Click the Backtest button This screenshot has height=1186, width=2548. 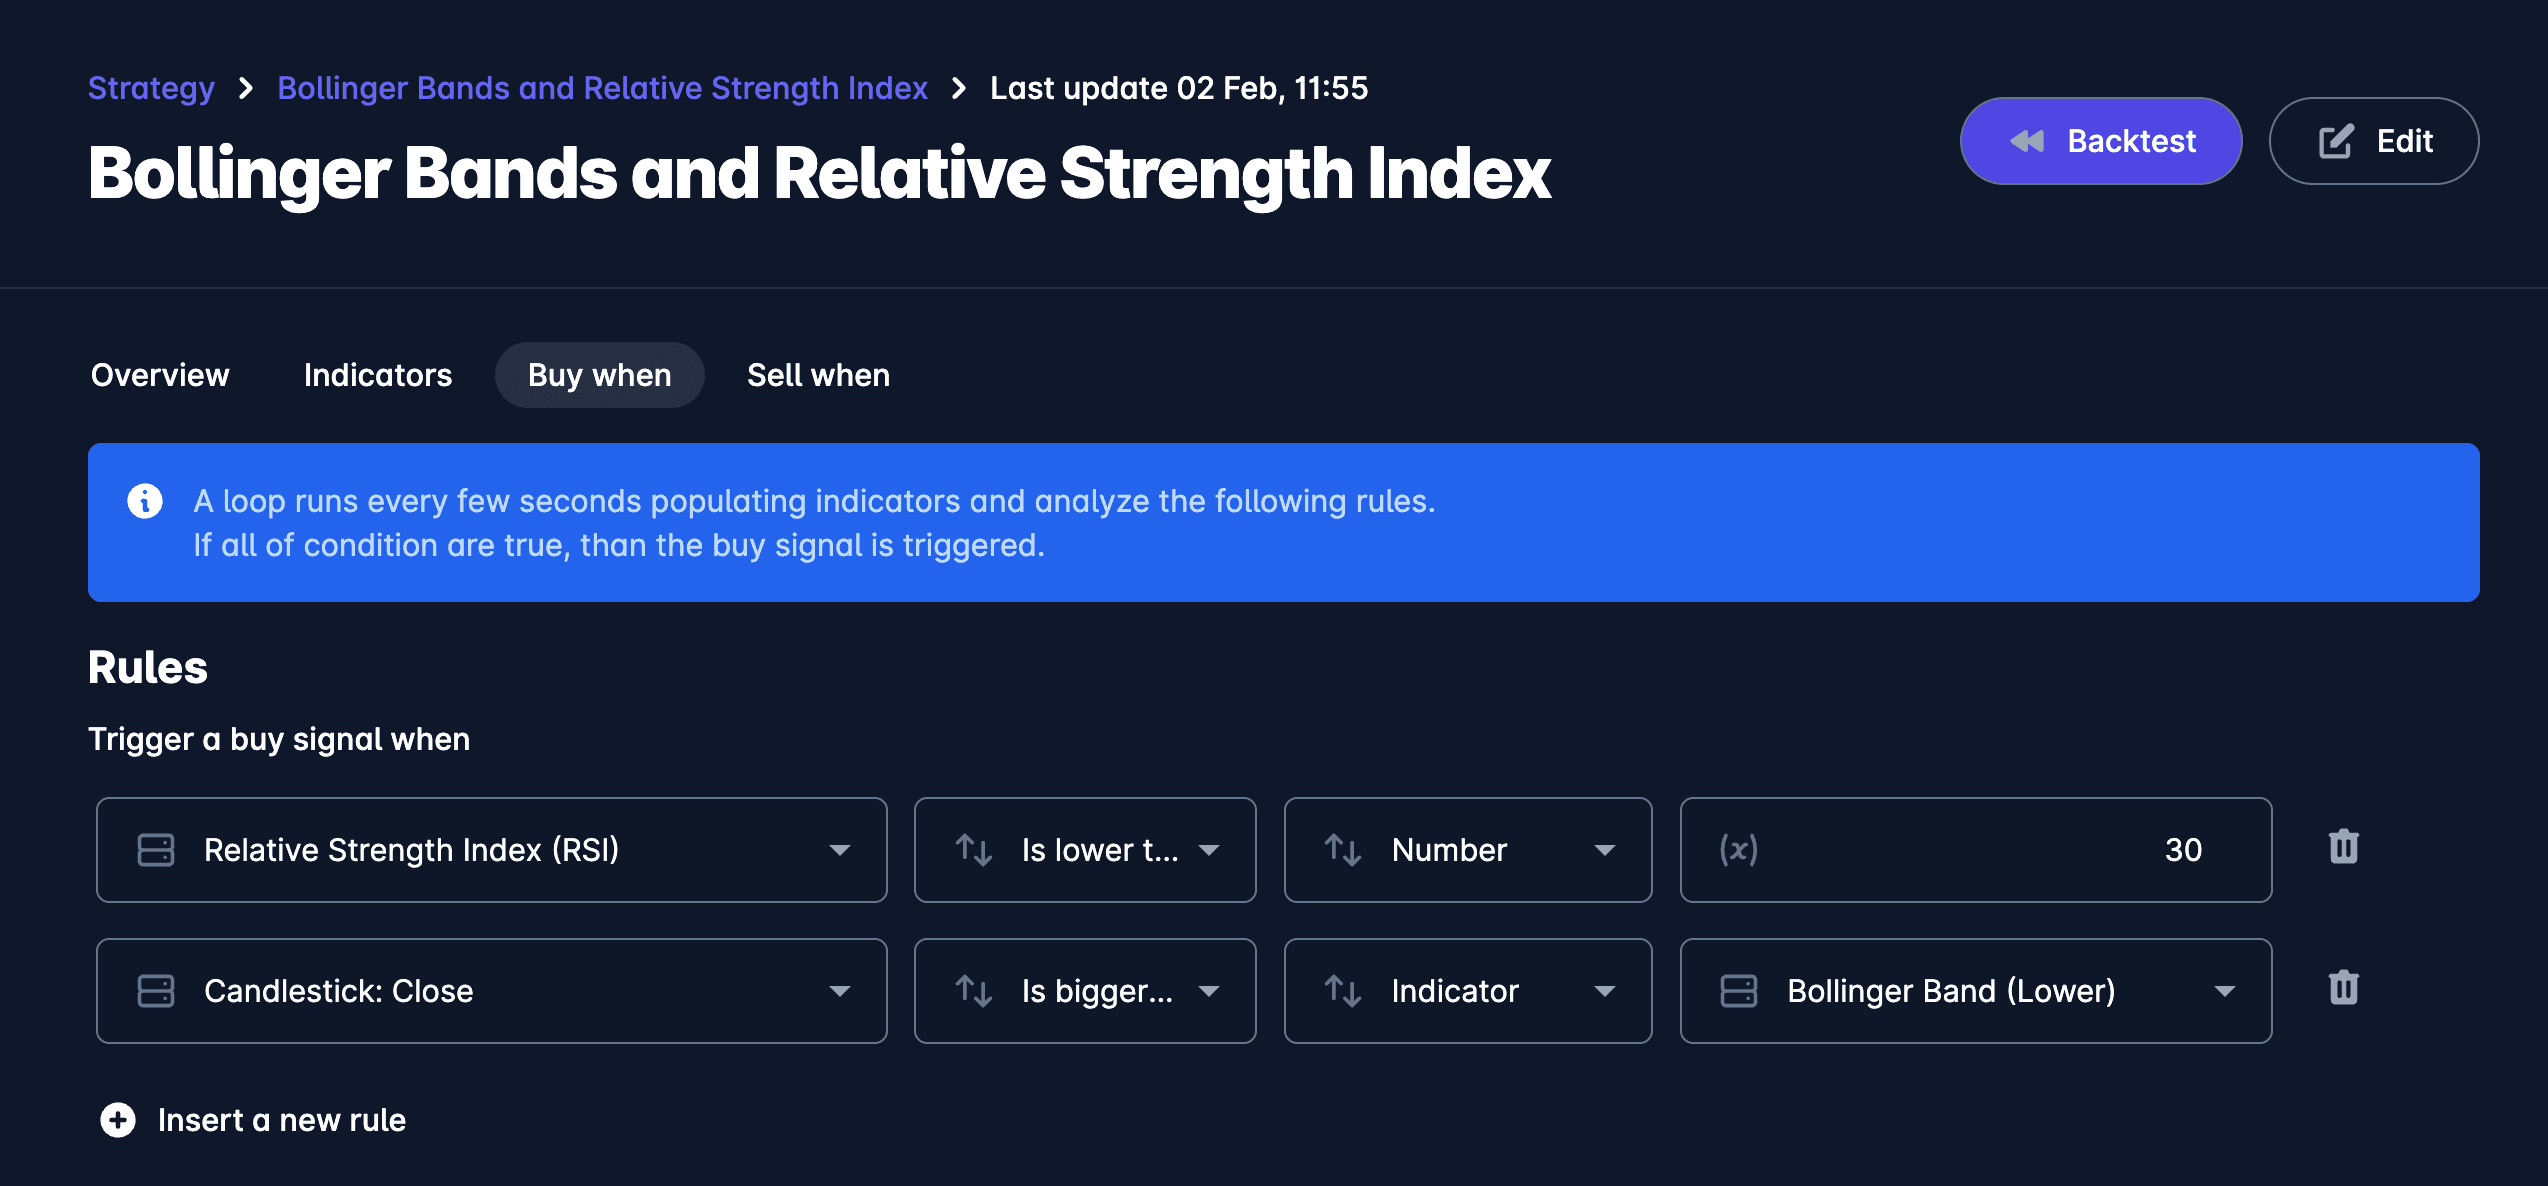(x=2100, y=141)
